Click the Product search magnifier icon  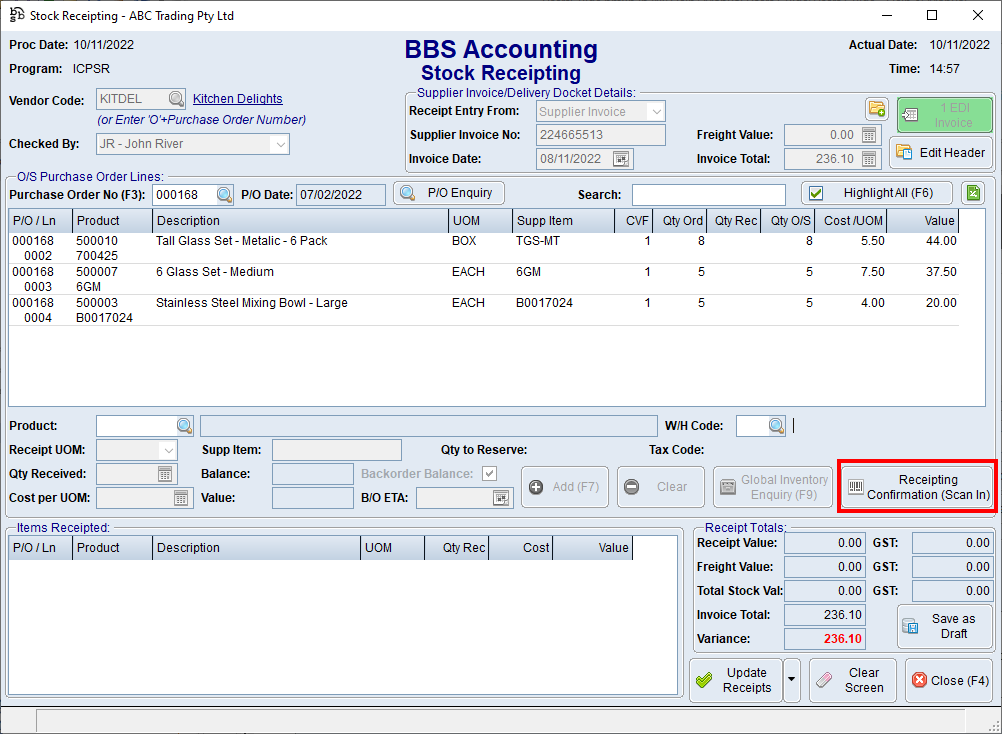184,426
